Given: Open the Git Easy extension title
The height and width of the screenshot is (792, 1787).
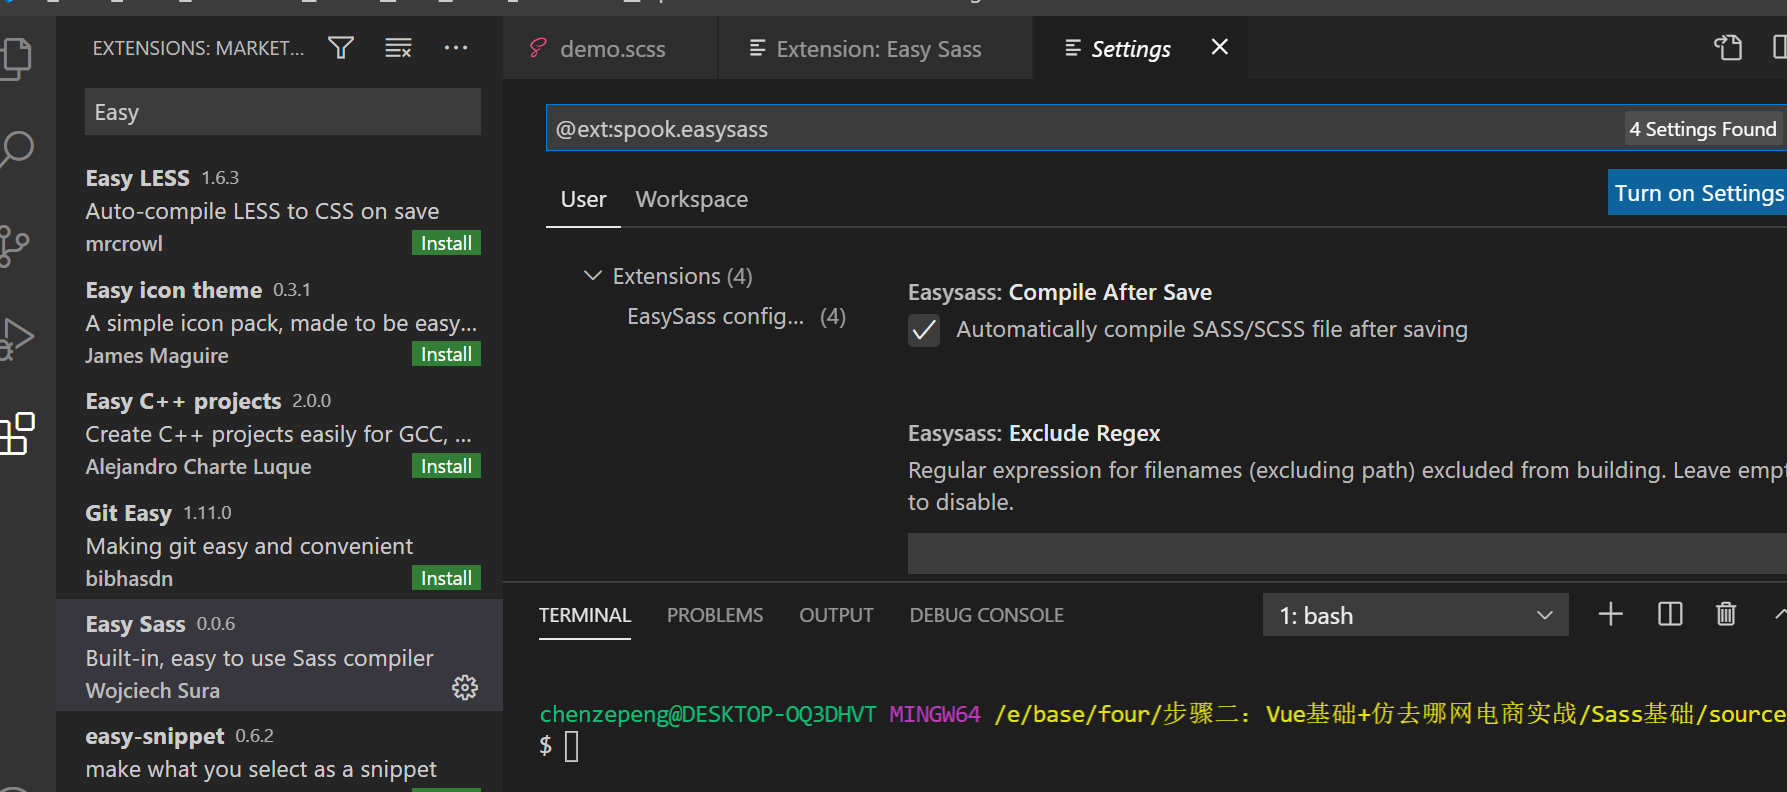Looking at the screenshot, I should pos(128,513).
